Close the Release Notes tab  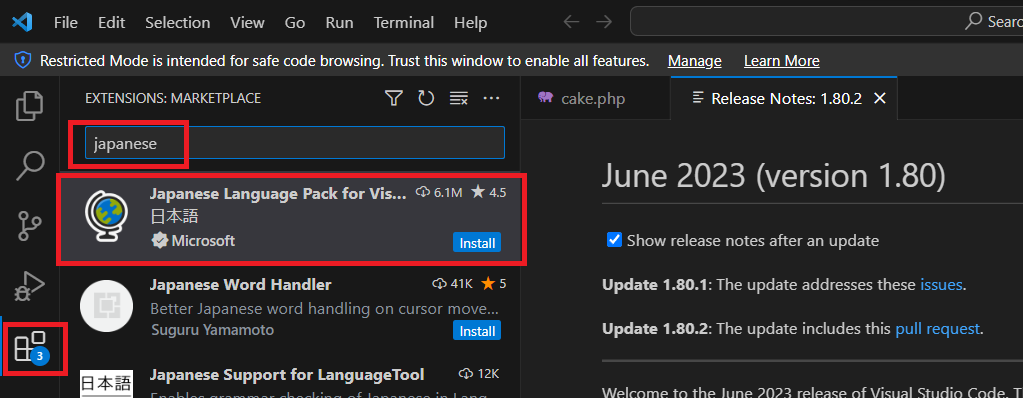(879, 99)
